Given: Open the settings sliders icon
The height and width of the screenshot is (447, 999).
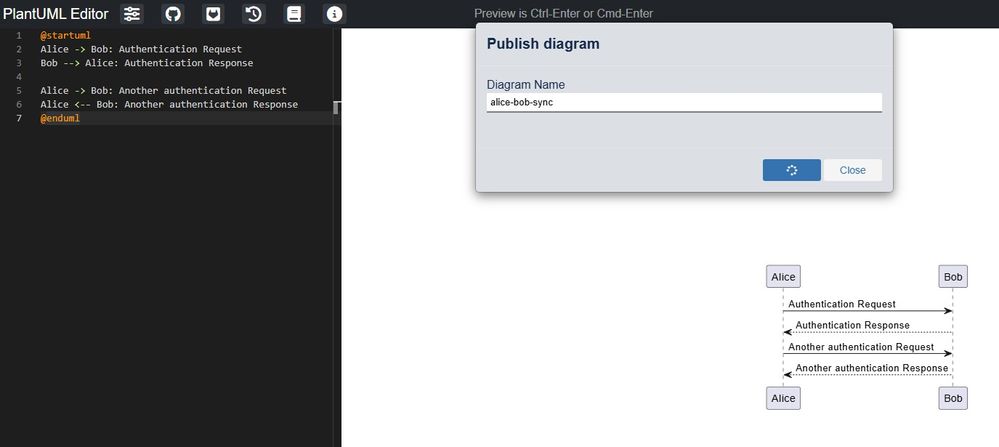Looking at the screenshot, I should [x=132, y=14].
